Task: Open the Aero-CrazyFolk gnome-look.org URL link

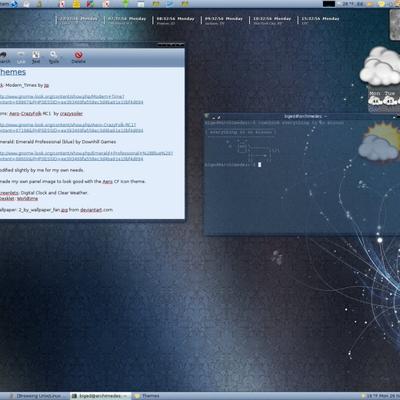Action: [71, 128]
